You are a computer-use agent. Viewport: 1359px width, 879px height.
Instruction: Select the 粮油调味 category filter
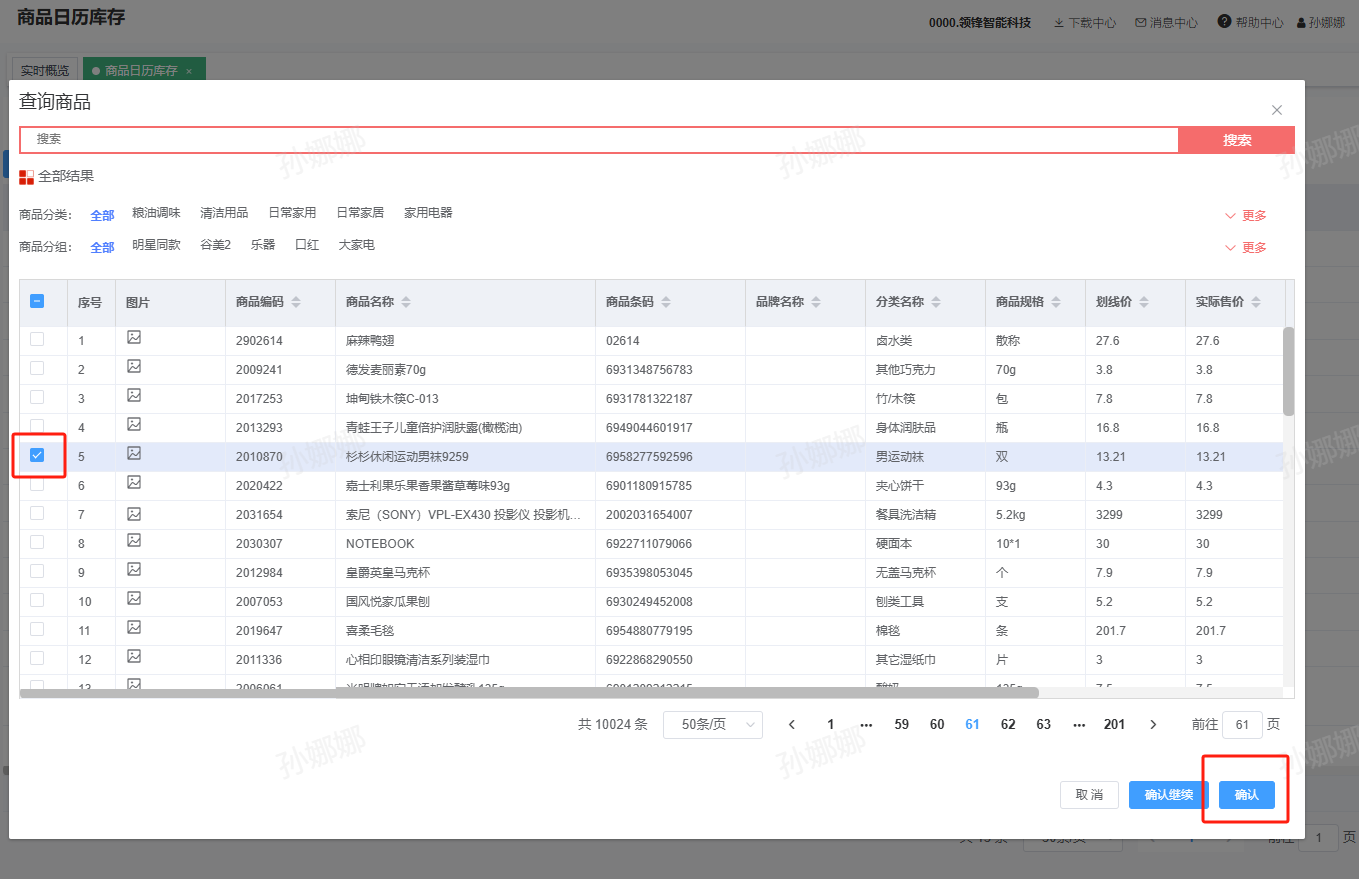pos(156,213)
